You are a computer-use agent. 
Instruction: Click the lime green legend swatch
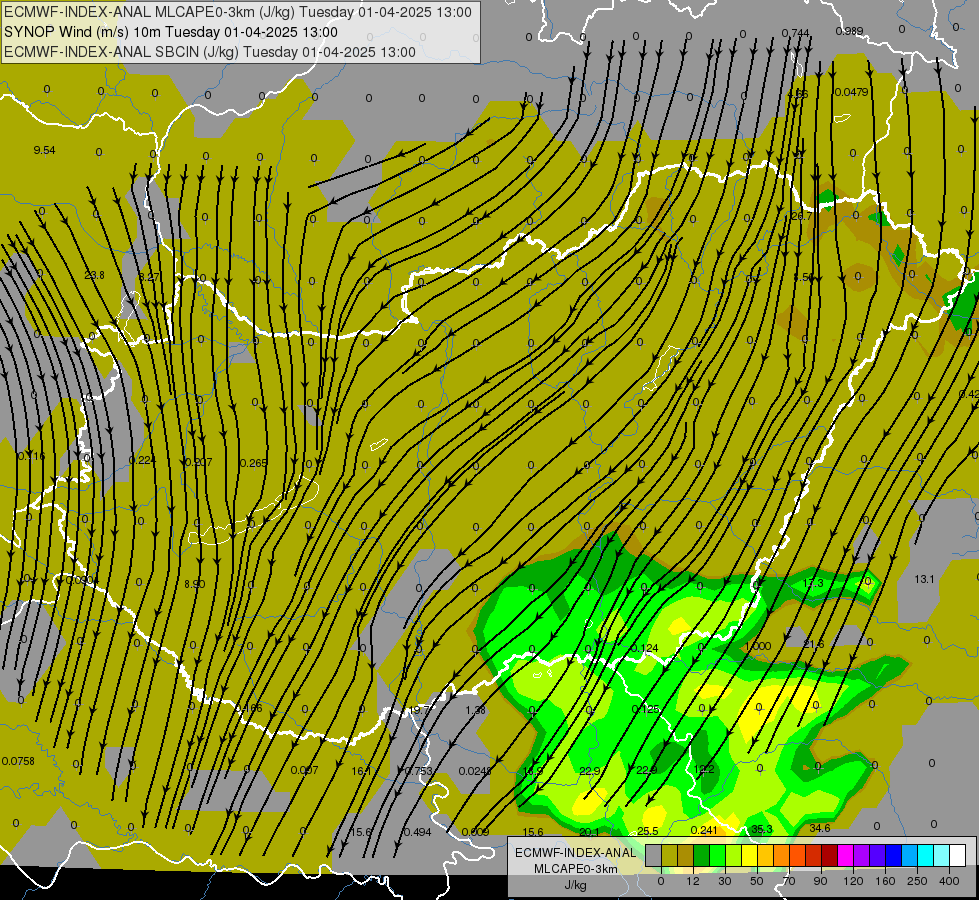[x=734, y=855]
